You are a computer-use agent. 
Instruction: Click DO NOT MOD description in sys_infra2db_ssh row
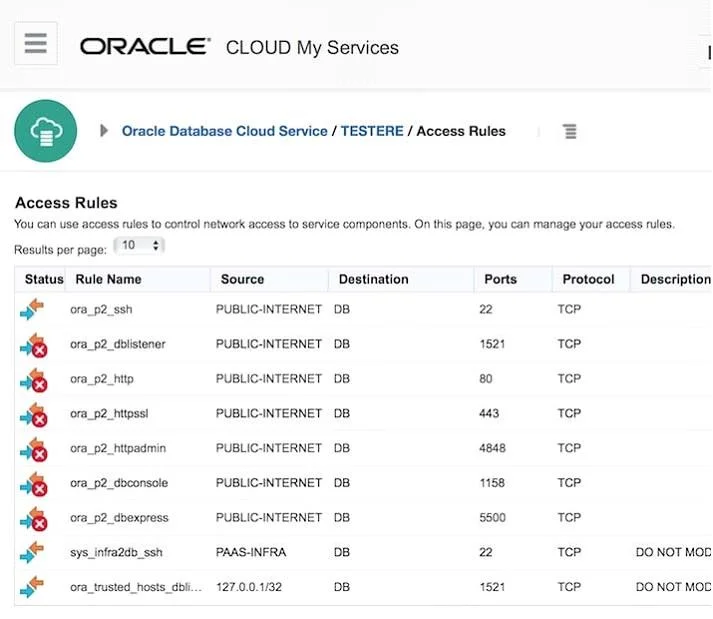coord(673,552)
